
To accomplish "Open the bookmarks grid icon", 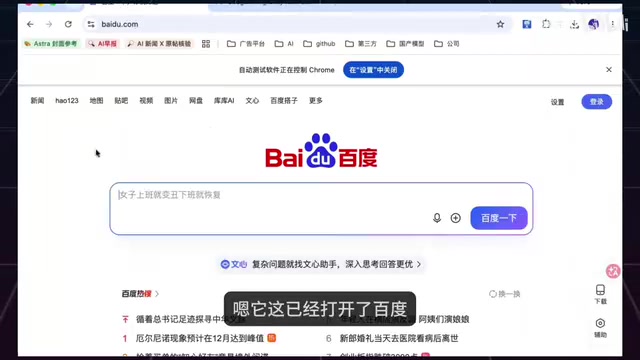I will (x=206, y=44).
